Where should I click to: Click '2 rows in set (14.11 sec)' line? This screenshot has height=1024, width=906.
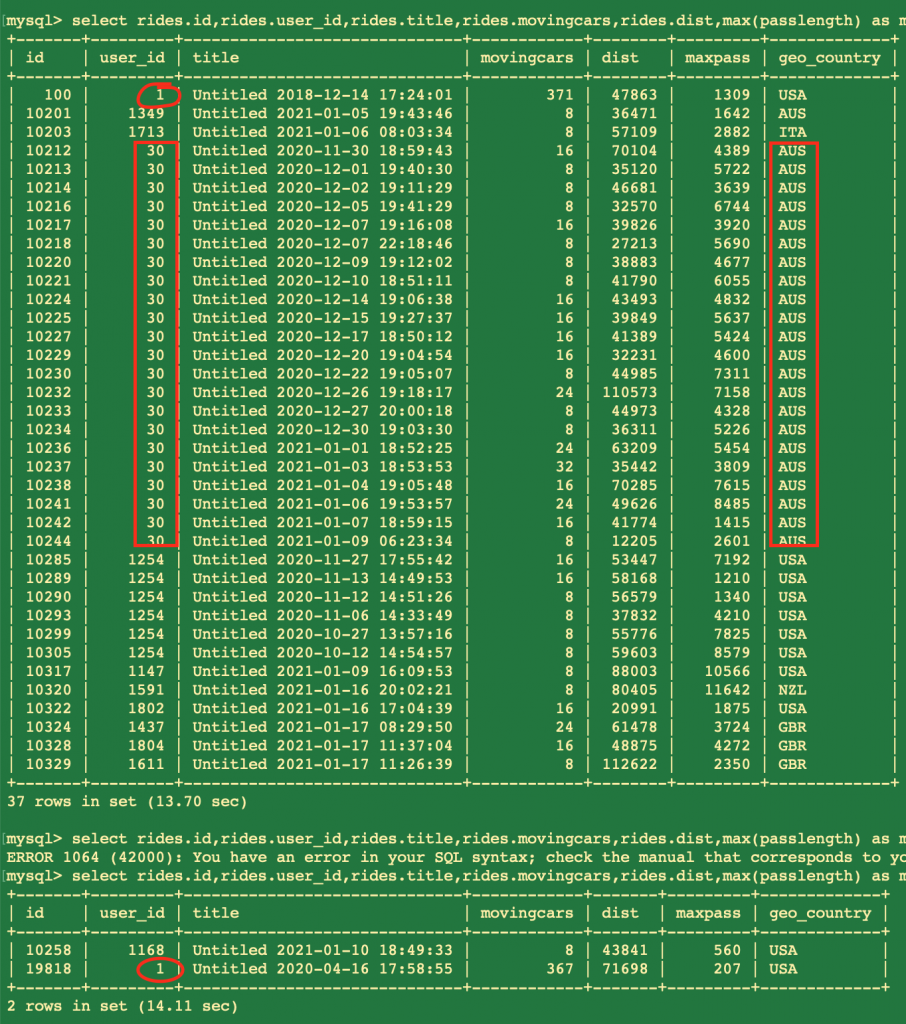(123, 1006)
